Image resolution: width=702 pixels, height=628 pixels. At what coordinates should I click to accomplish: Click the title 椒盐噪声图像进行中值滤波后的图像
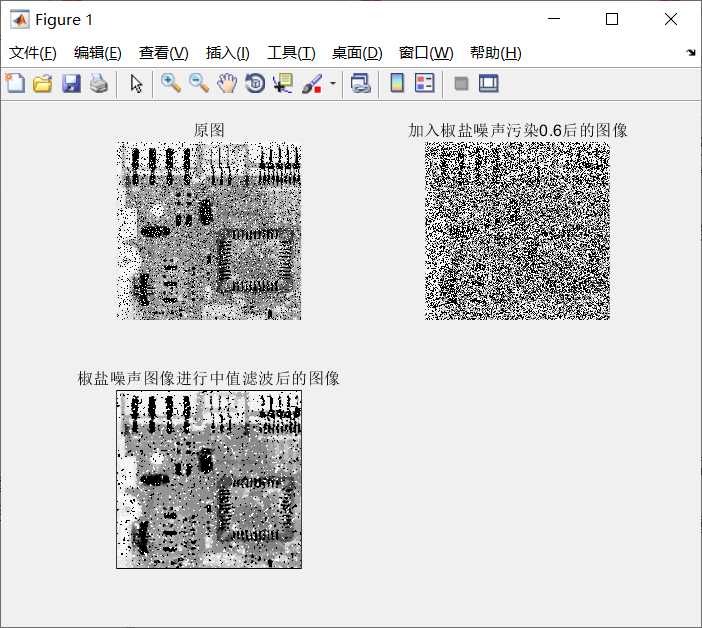click(209, 379)
